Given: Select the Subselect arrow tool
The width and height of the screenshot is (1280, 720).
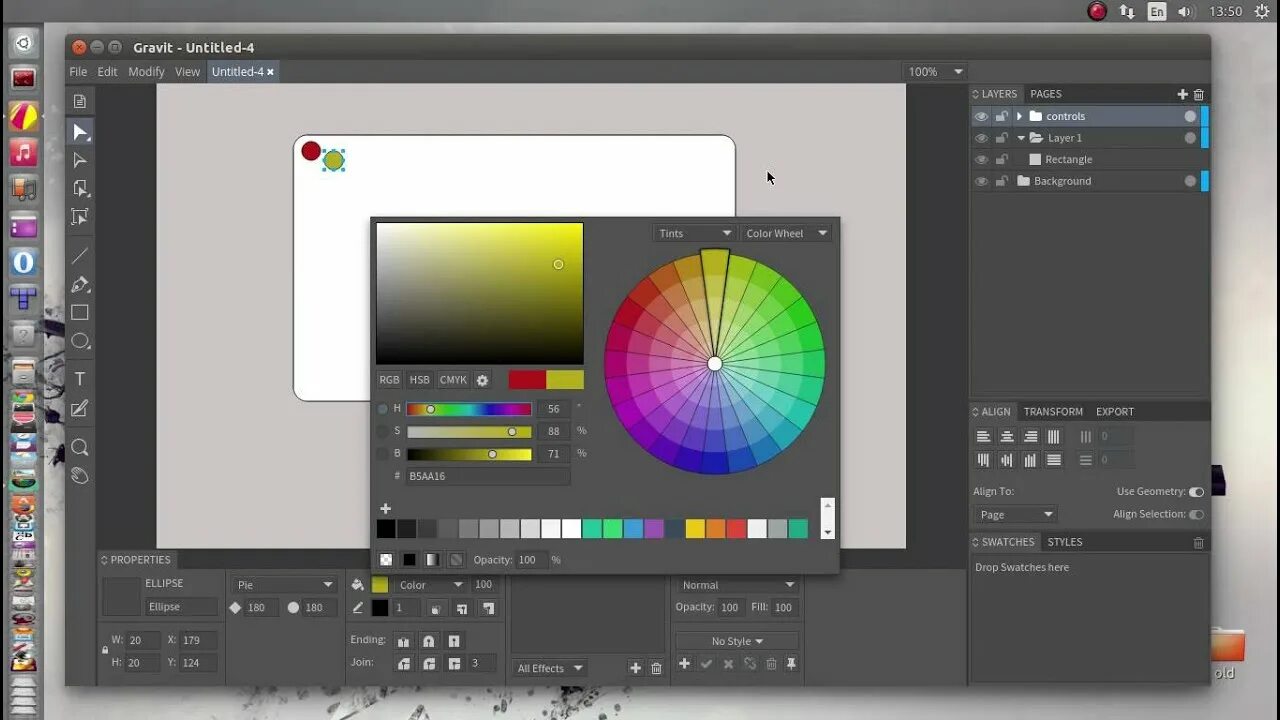Looking at the screenshot, I should point(80,160).
